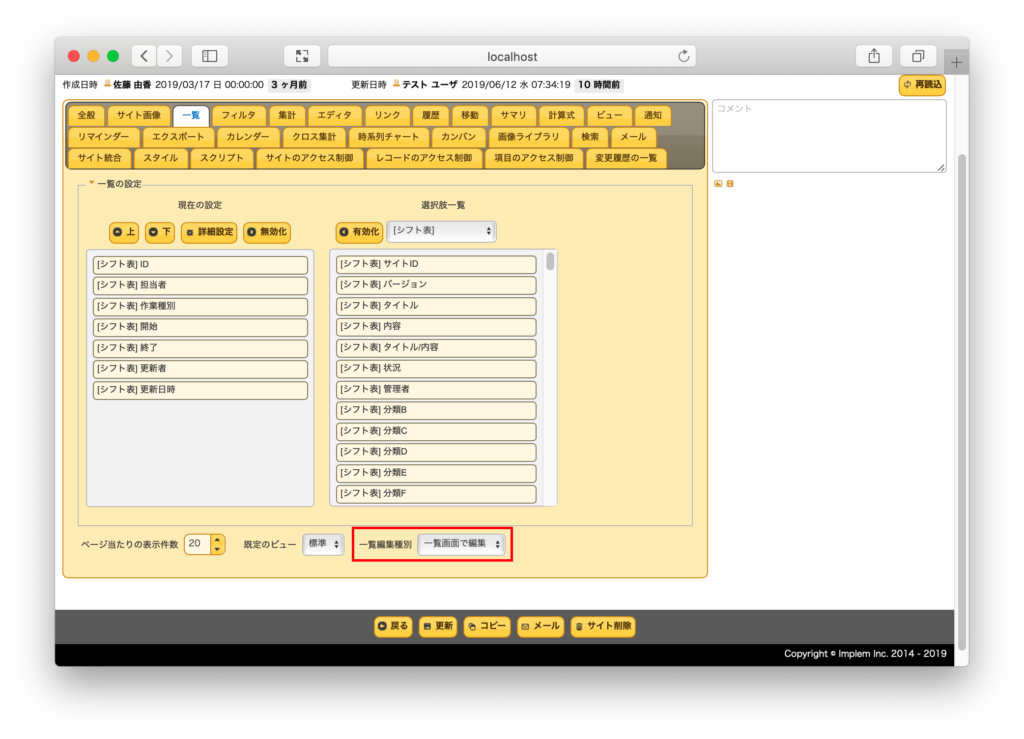The image size is (1024, 739).
Task: Select [シフト表] サイトID in options list
Action: (x=436, y=264)
